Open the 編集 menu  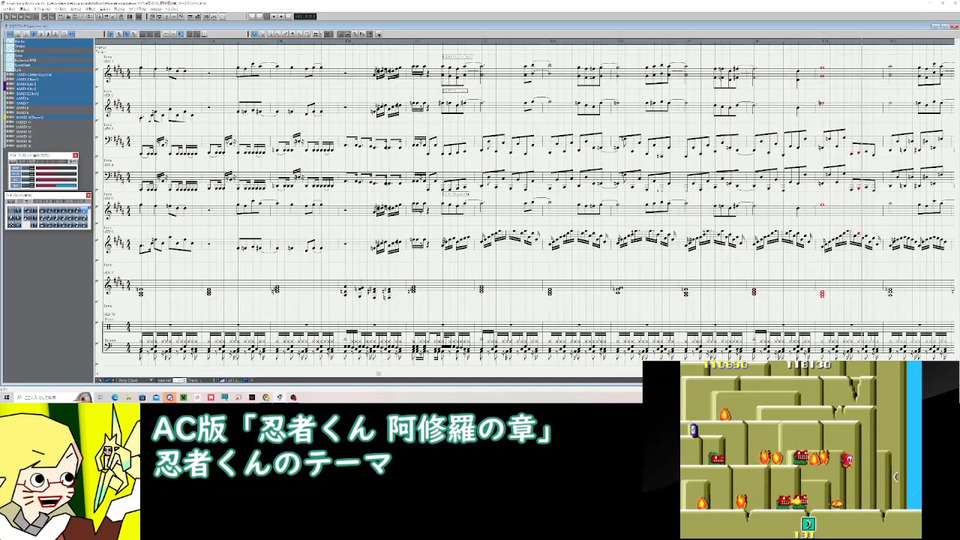coord(24,9)
